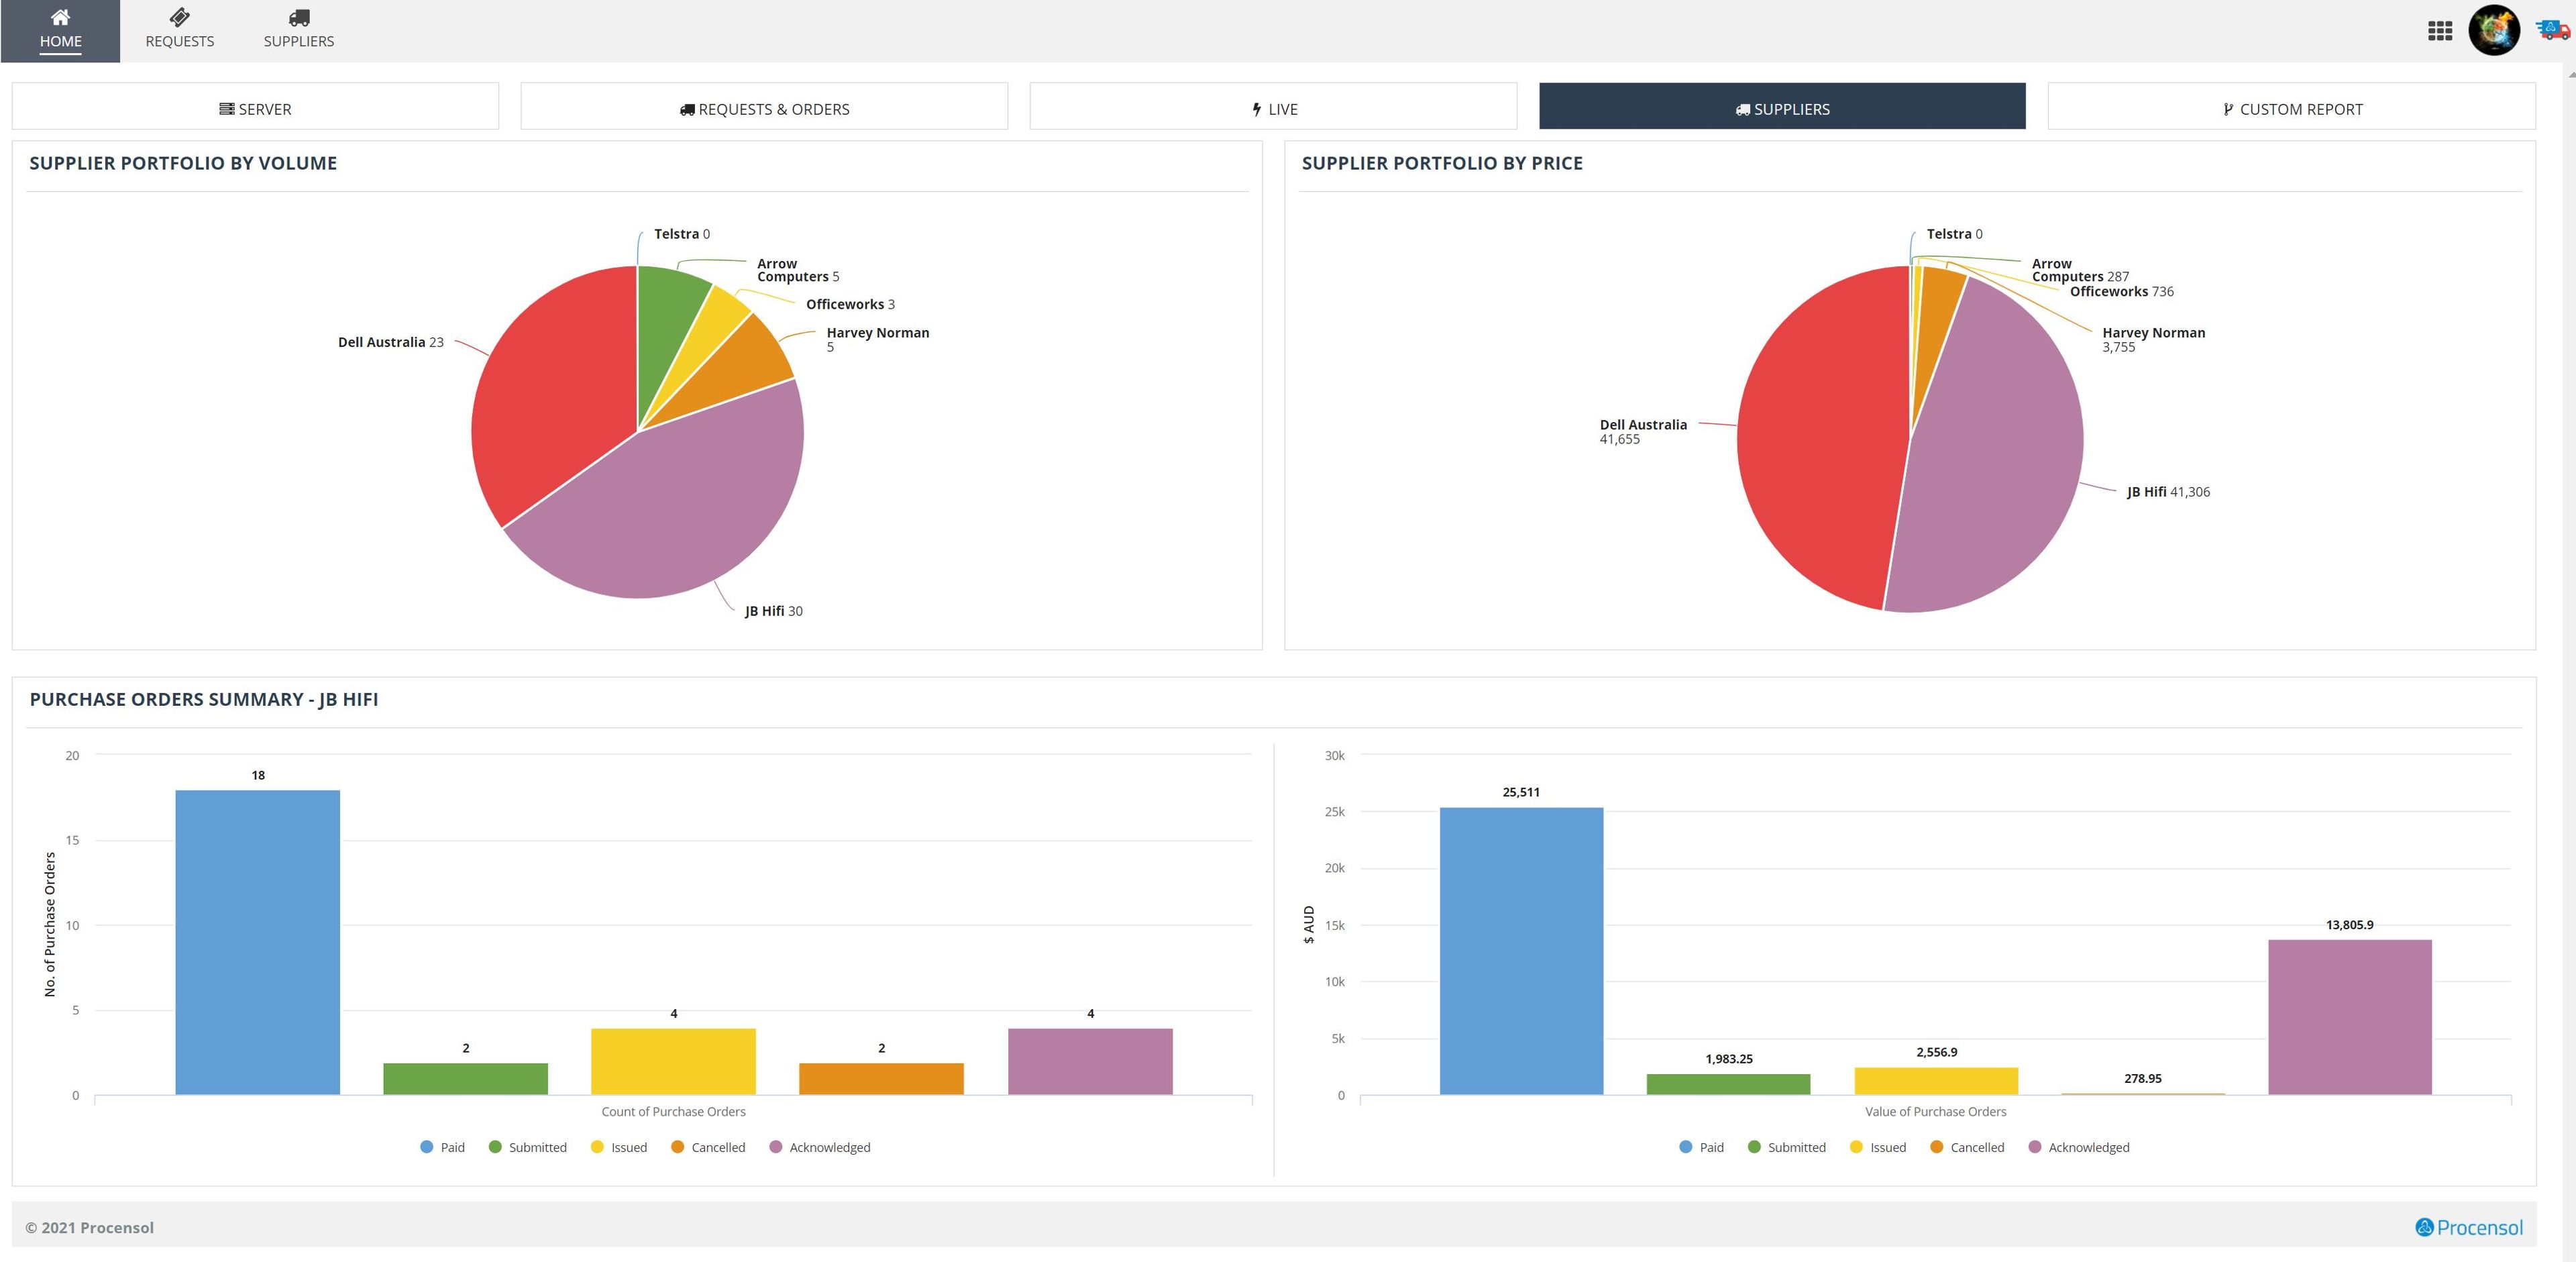The height and width of the screenshot is (1262, 2576).
Task: Click 'SUPPLIER PORTFOLIO BY PRICE' heading
Action: tap(1442, 163)
